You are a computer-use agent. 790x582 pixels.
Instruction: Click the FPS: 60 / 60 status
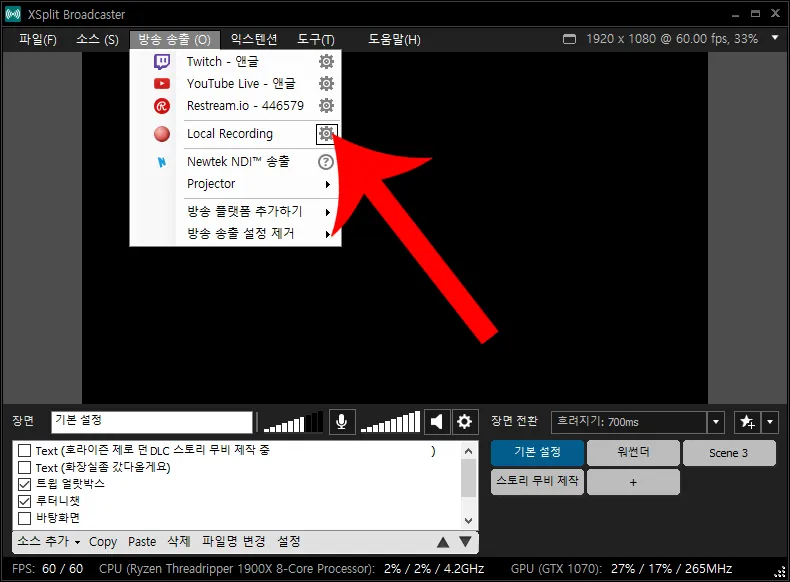pyautogui.click(x=47, y=569)
